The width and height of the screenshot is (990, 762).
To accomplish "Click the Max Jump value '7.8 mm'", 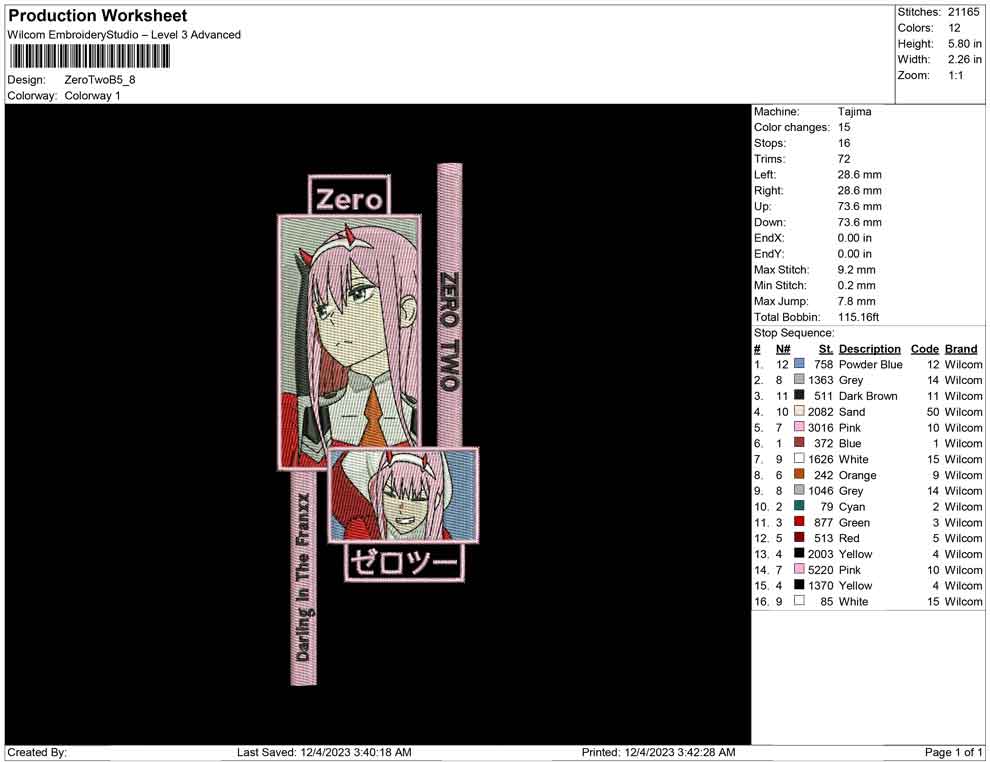I will pos(856,301).
